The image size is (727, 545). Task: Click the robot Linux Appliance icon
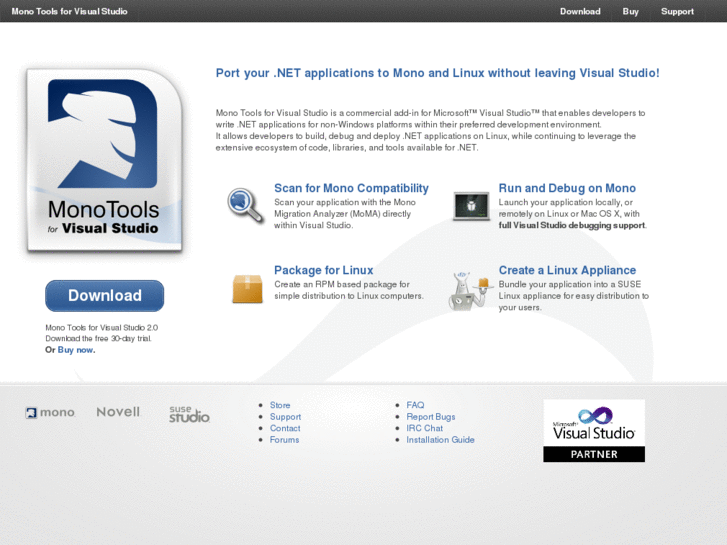[470, 291]
